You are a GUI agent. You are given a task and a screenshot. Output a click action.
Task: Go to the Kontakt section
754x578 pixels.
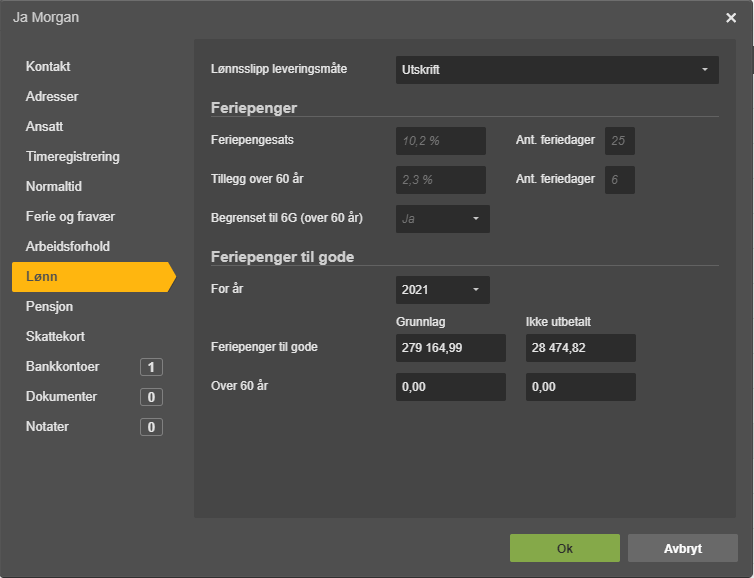(48, 66)
